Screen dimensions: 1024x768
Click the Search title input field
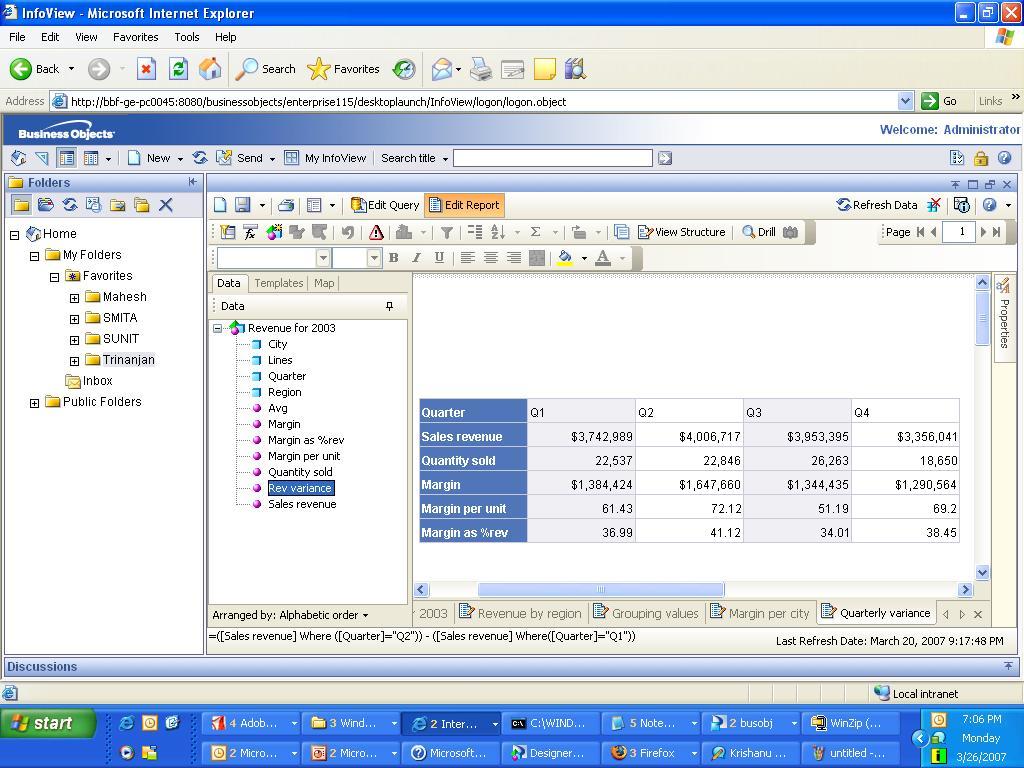click(x=552, y=157)
